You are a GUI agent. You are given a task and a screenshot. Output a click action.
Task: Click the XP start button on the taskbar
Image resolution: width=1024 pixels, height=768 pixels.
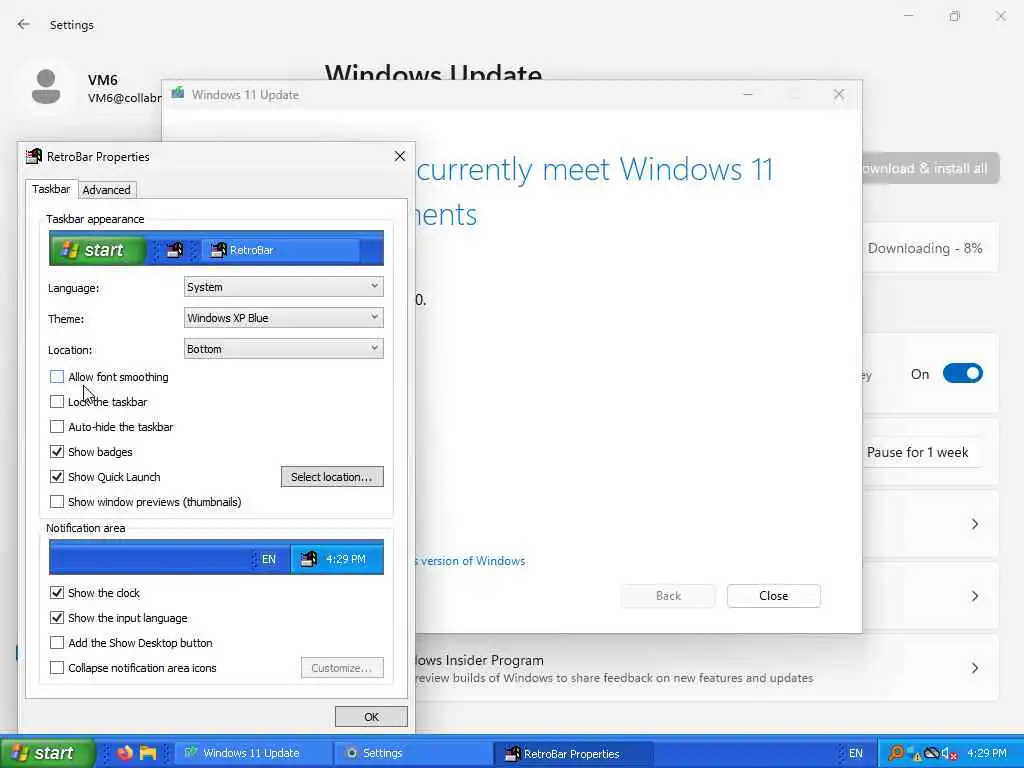click(47, 753)
